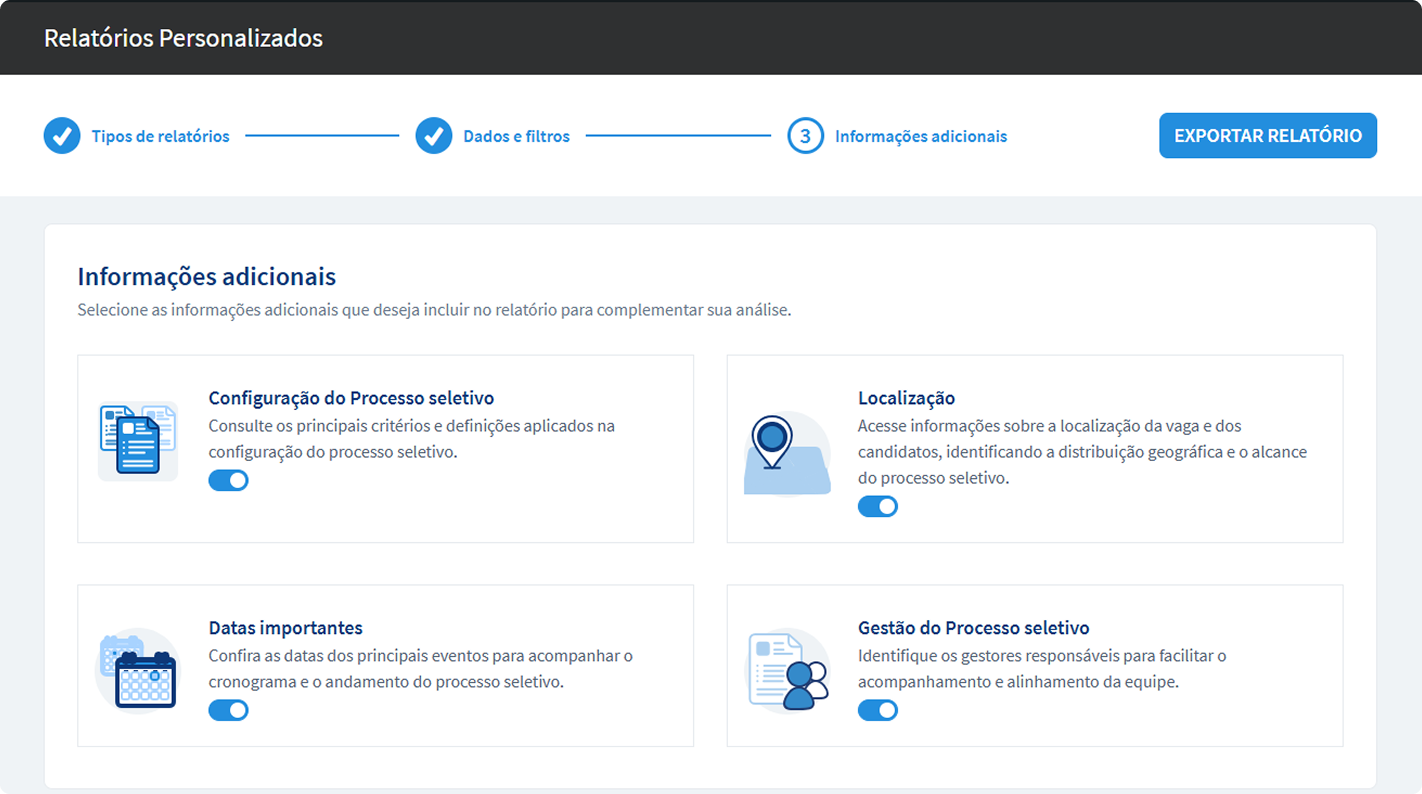The height and width of the screenshot is (794, 1422).
Task: Click the Relatórios Personalizados header title
Action: coord(183,38)
